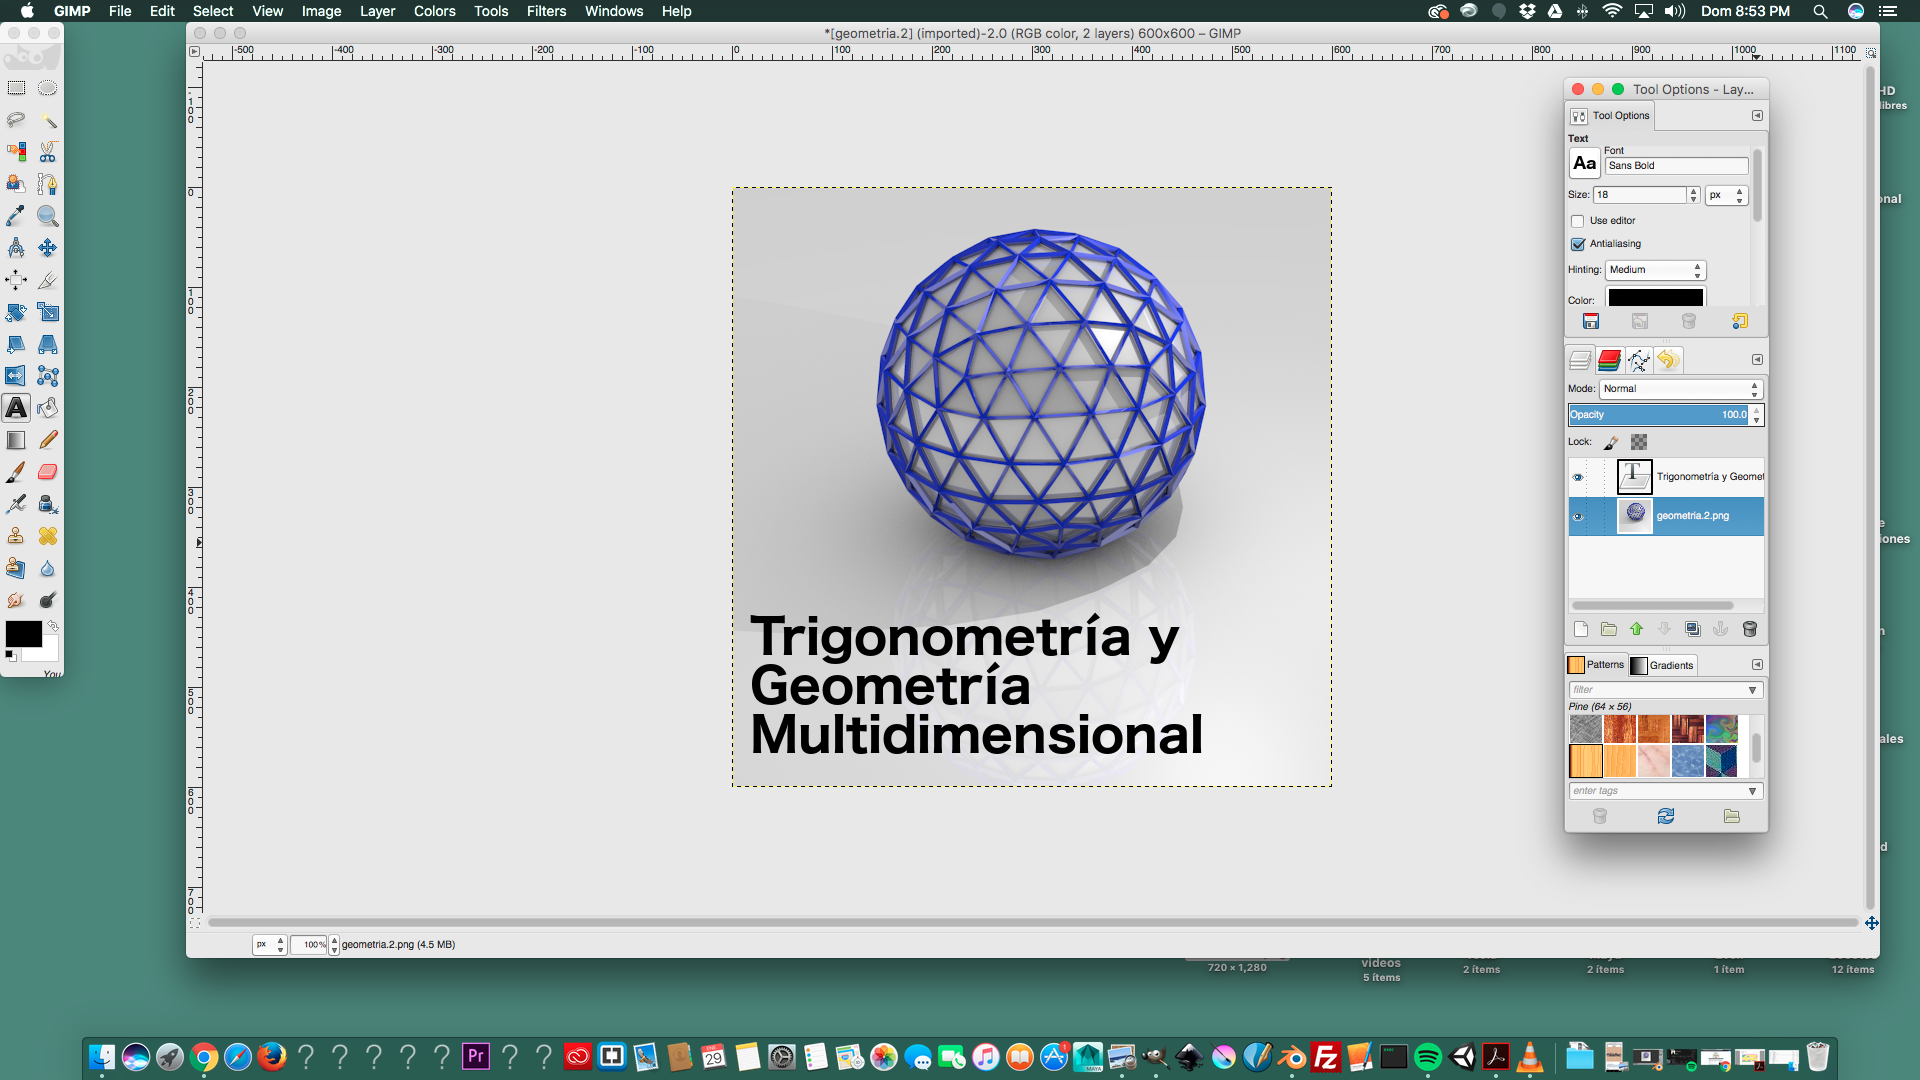The width and height of the screenshot is (1920, 1080).
Task: Activate the Pencil tool
Action: (x=47, y=440)
